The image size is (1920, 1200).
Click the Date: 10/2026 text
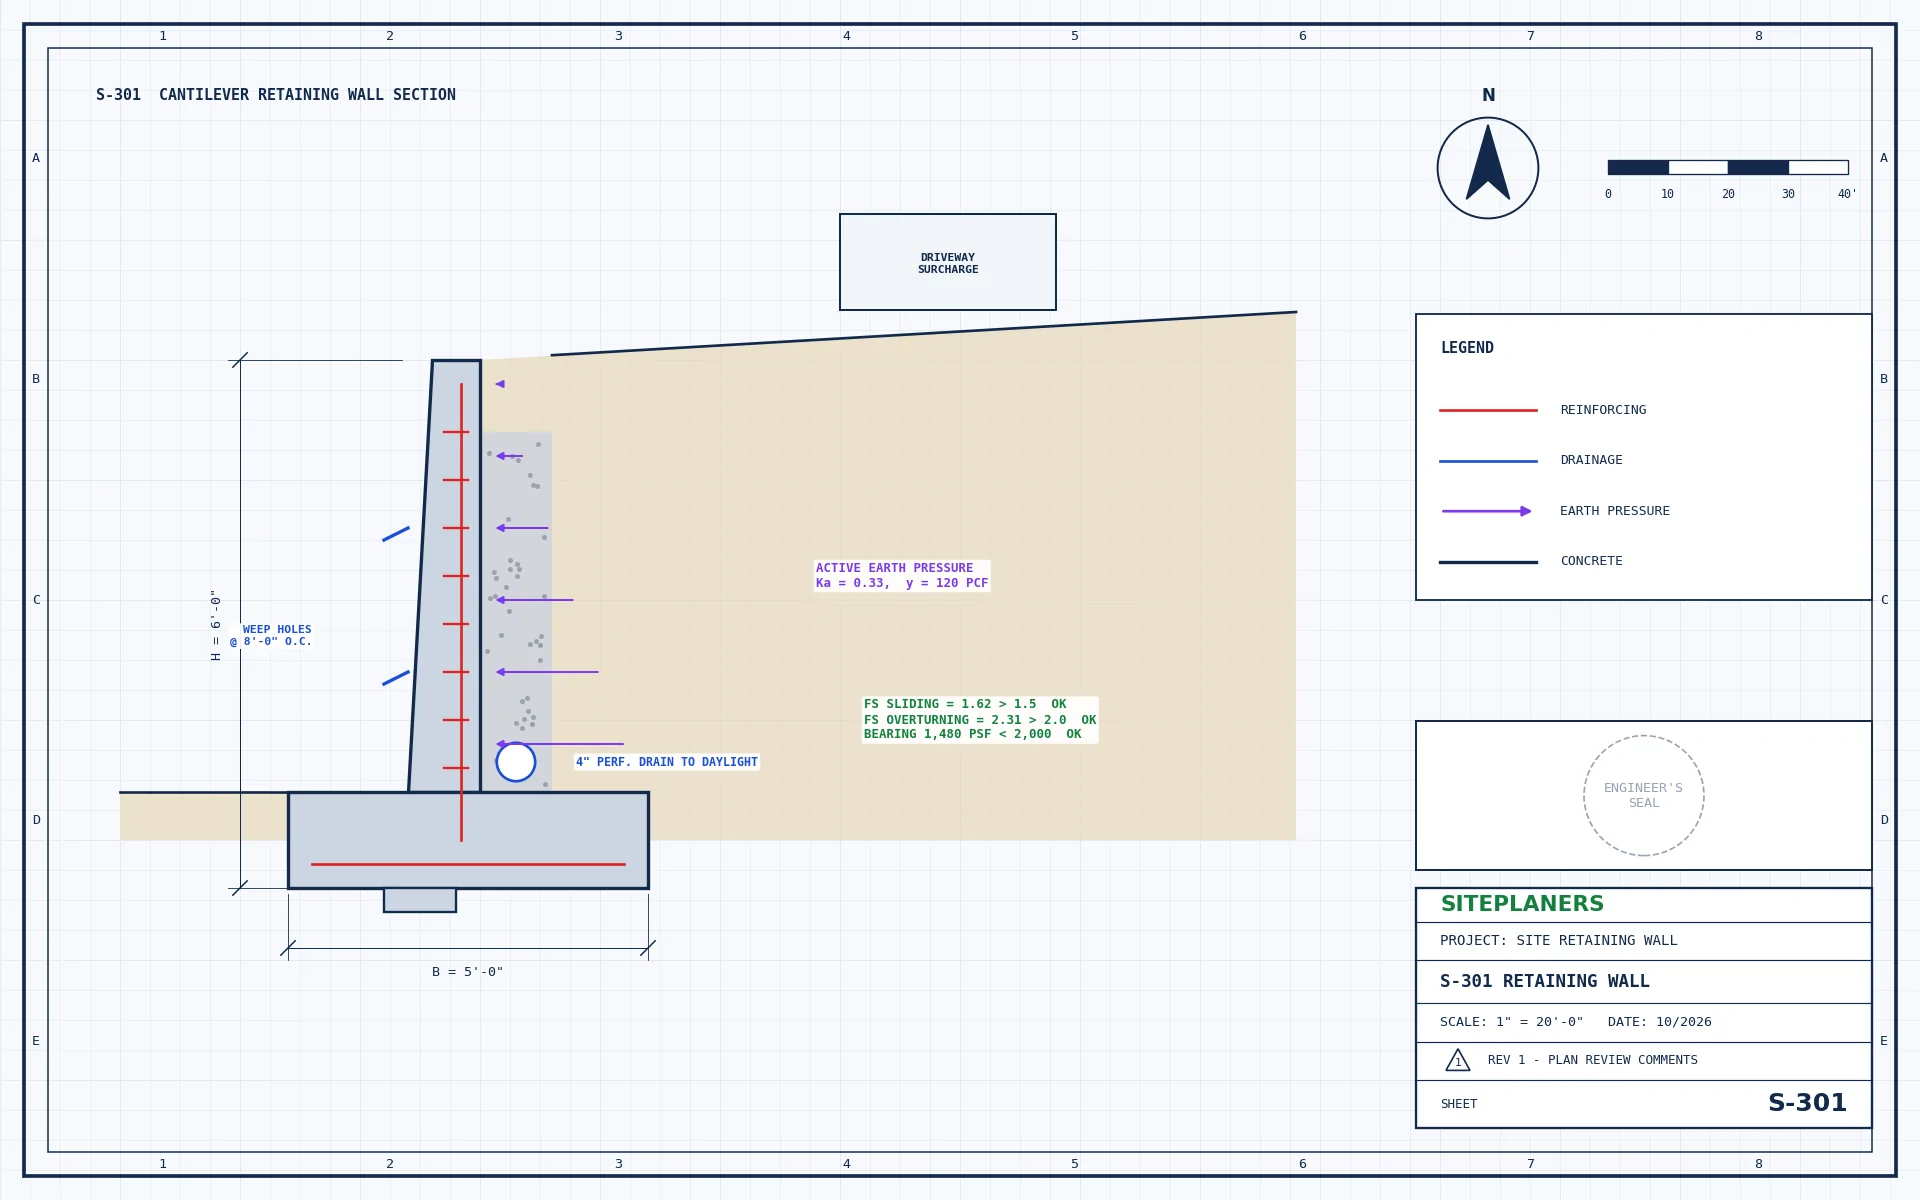pos(1660,1022)
